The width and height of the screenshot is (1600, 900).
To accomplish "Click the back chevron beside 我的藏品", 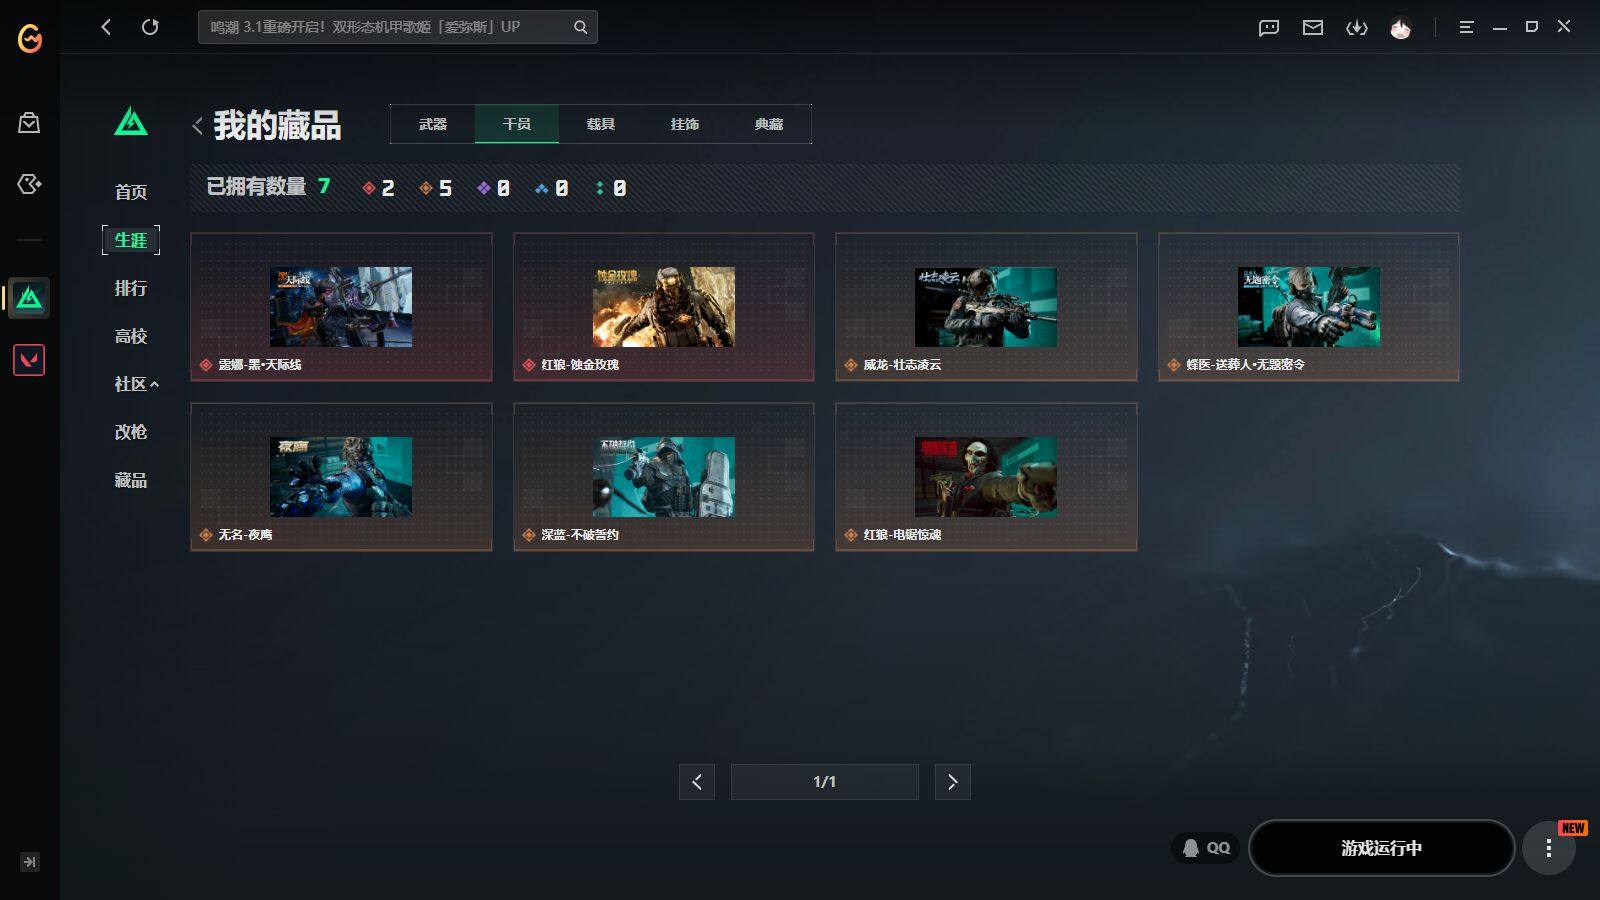I will point(197,126).
